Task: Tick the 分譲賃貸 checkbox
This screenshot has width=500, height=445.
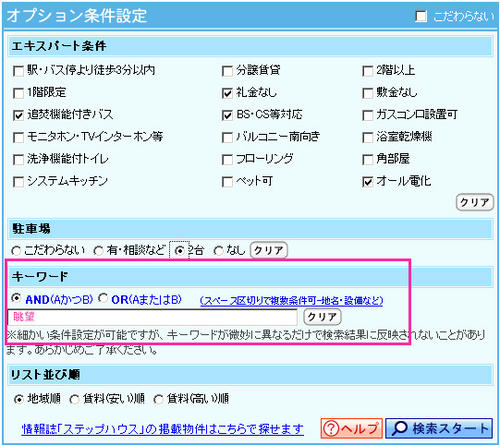Action: pyautogui.click(x=227, y=71)
